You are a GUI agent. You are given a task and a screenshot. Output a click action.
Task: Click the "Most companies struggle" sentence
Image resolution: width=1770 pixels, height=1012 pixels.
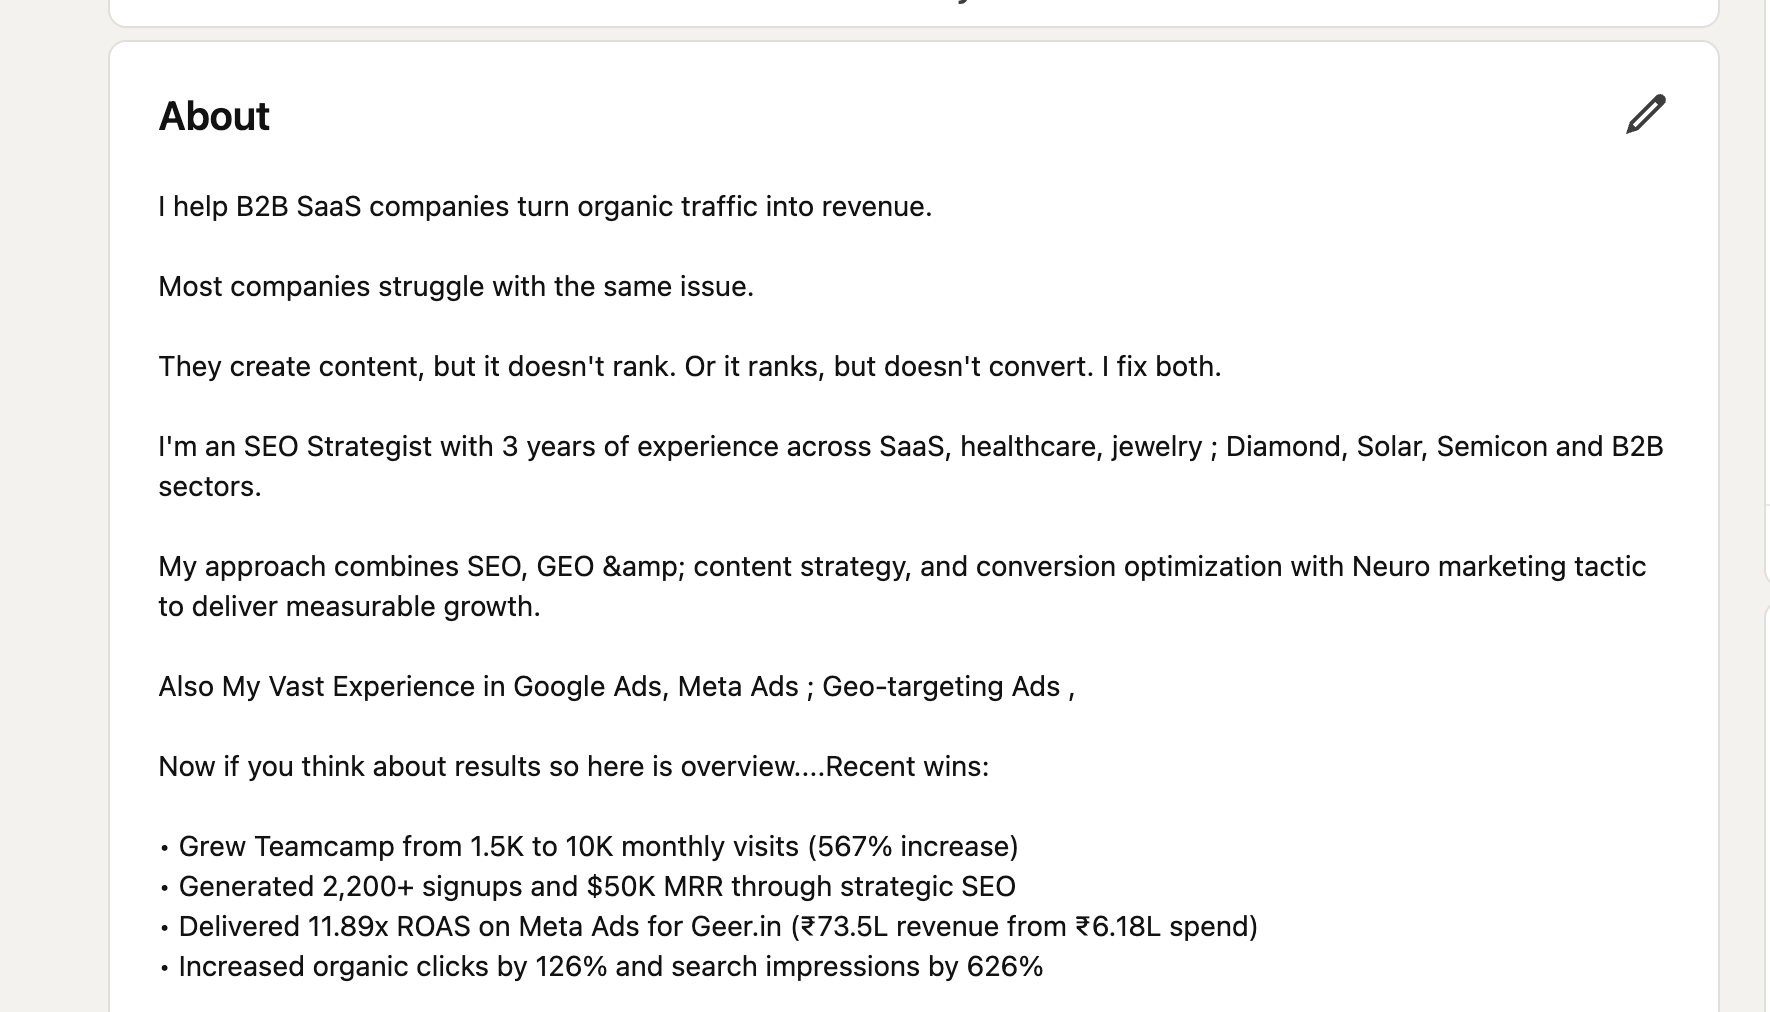click(x=457, y=286)
